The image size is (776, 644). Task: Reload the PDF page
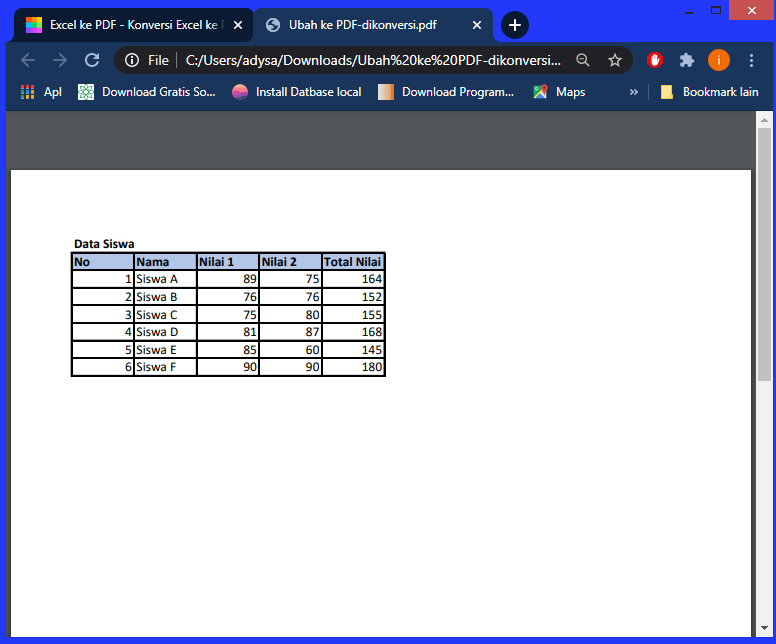coord(91,60)
